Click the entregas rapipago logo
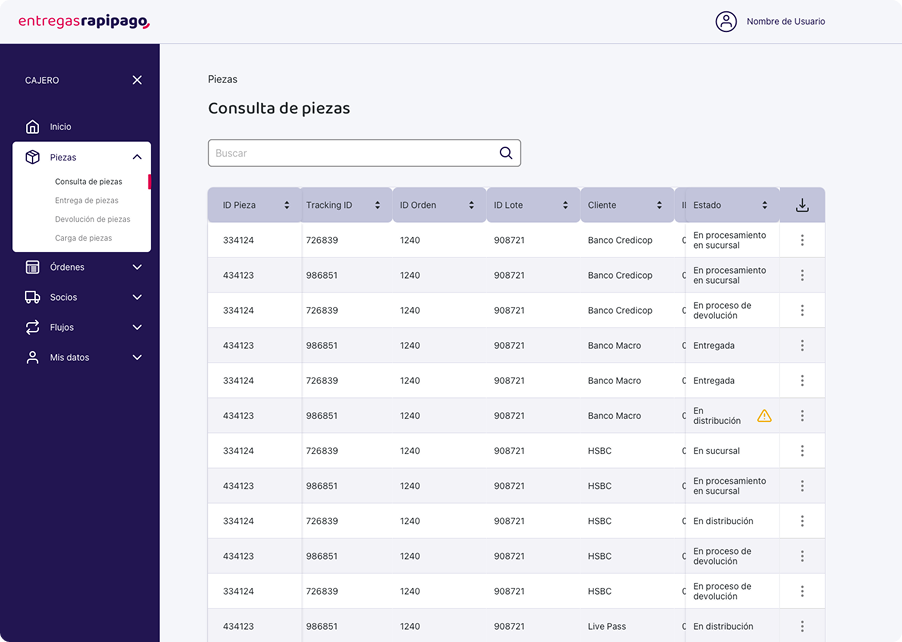The height and width of the screenshot is (642, 902). click(x=84, y=21)
